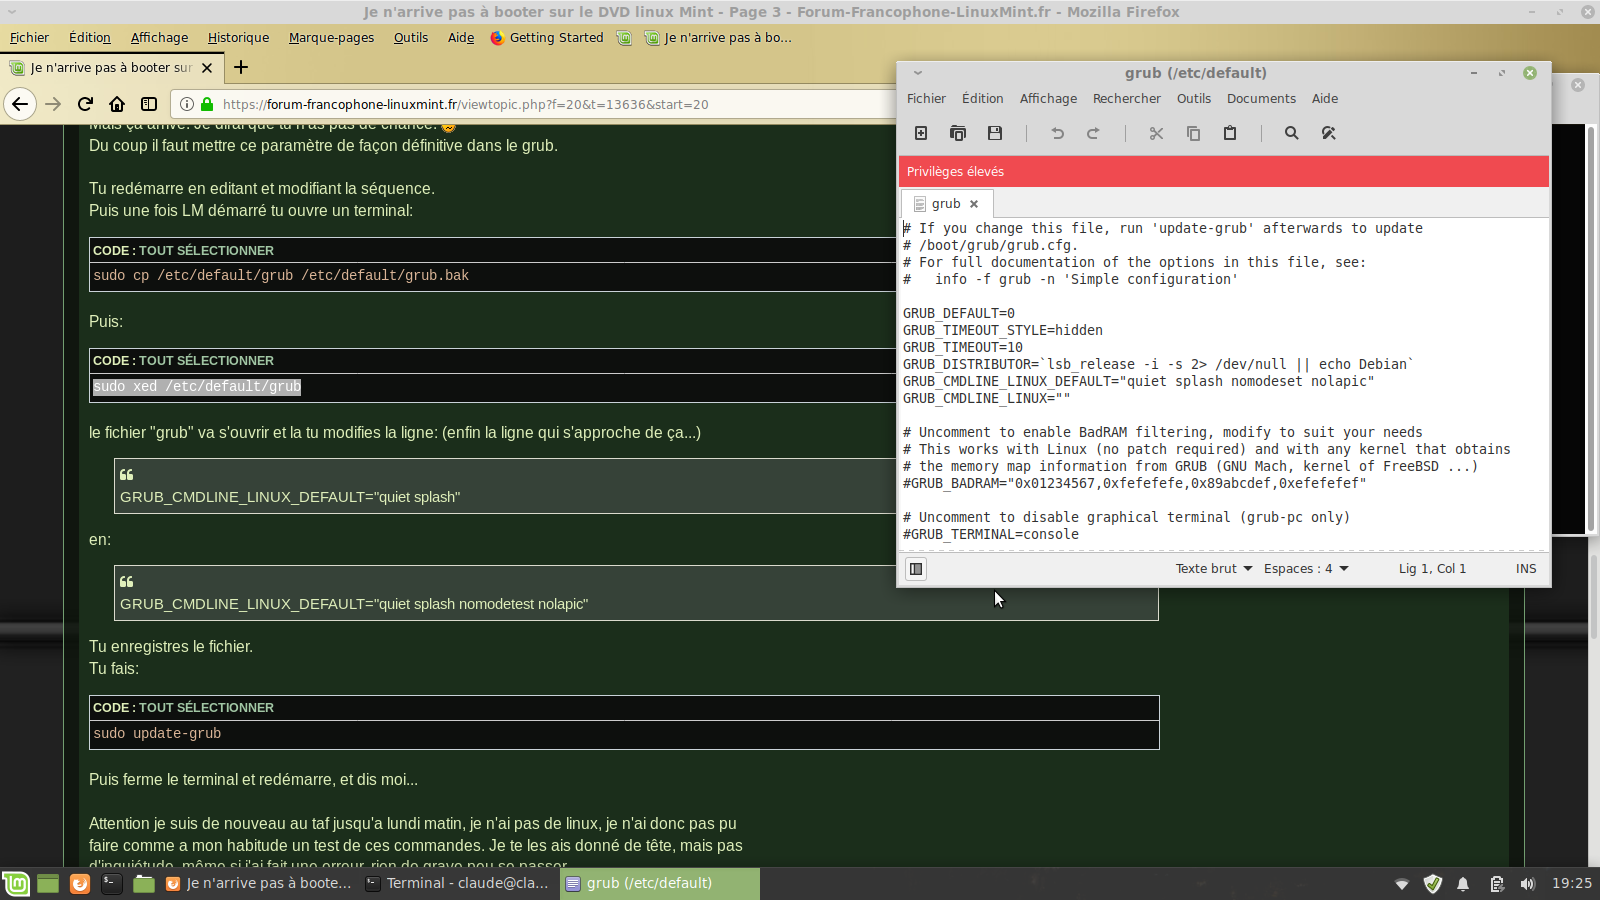Open the Marque-pages menu in Firefox
The image size is (1600, 900).
(331, 38)
